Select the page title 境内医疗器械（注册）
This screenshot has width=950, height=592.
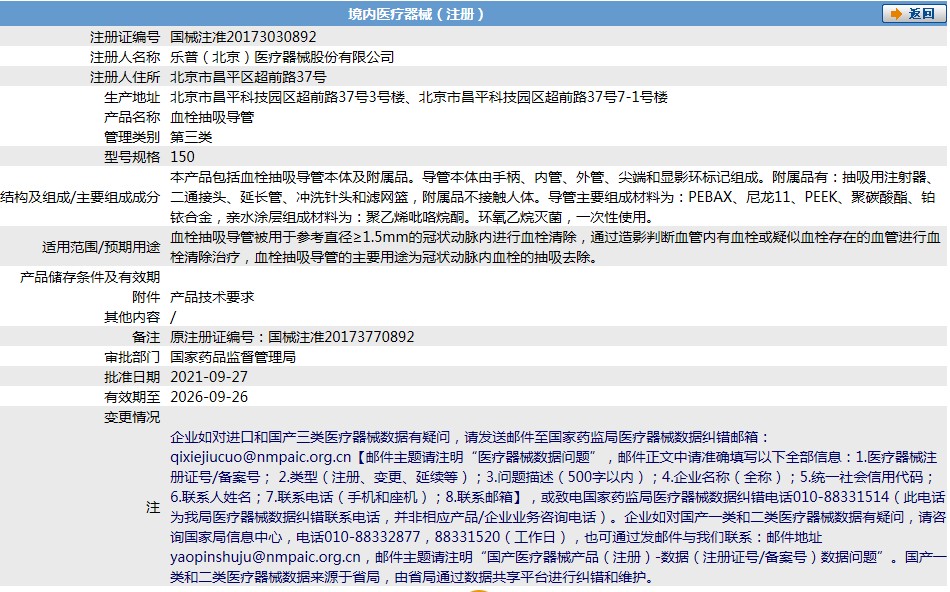[416, 14]
